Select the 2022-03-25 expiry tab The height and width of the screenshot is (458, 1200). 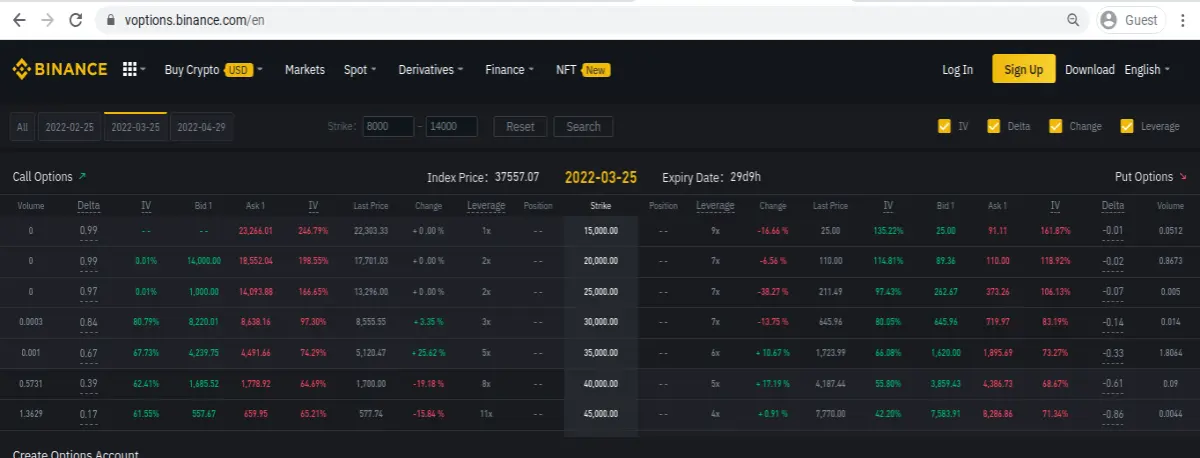tap(135, 127)
